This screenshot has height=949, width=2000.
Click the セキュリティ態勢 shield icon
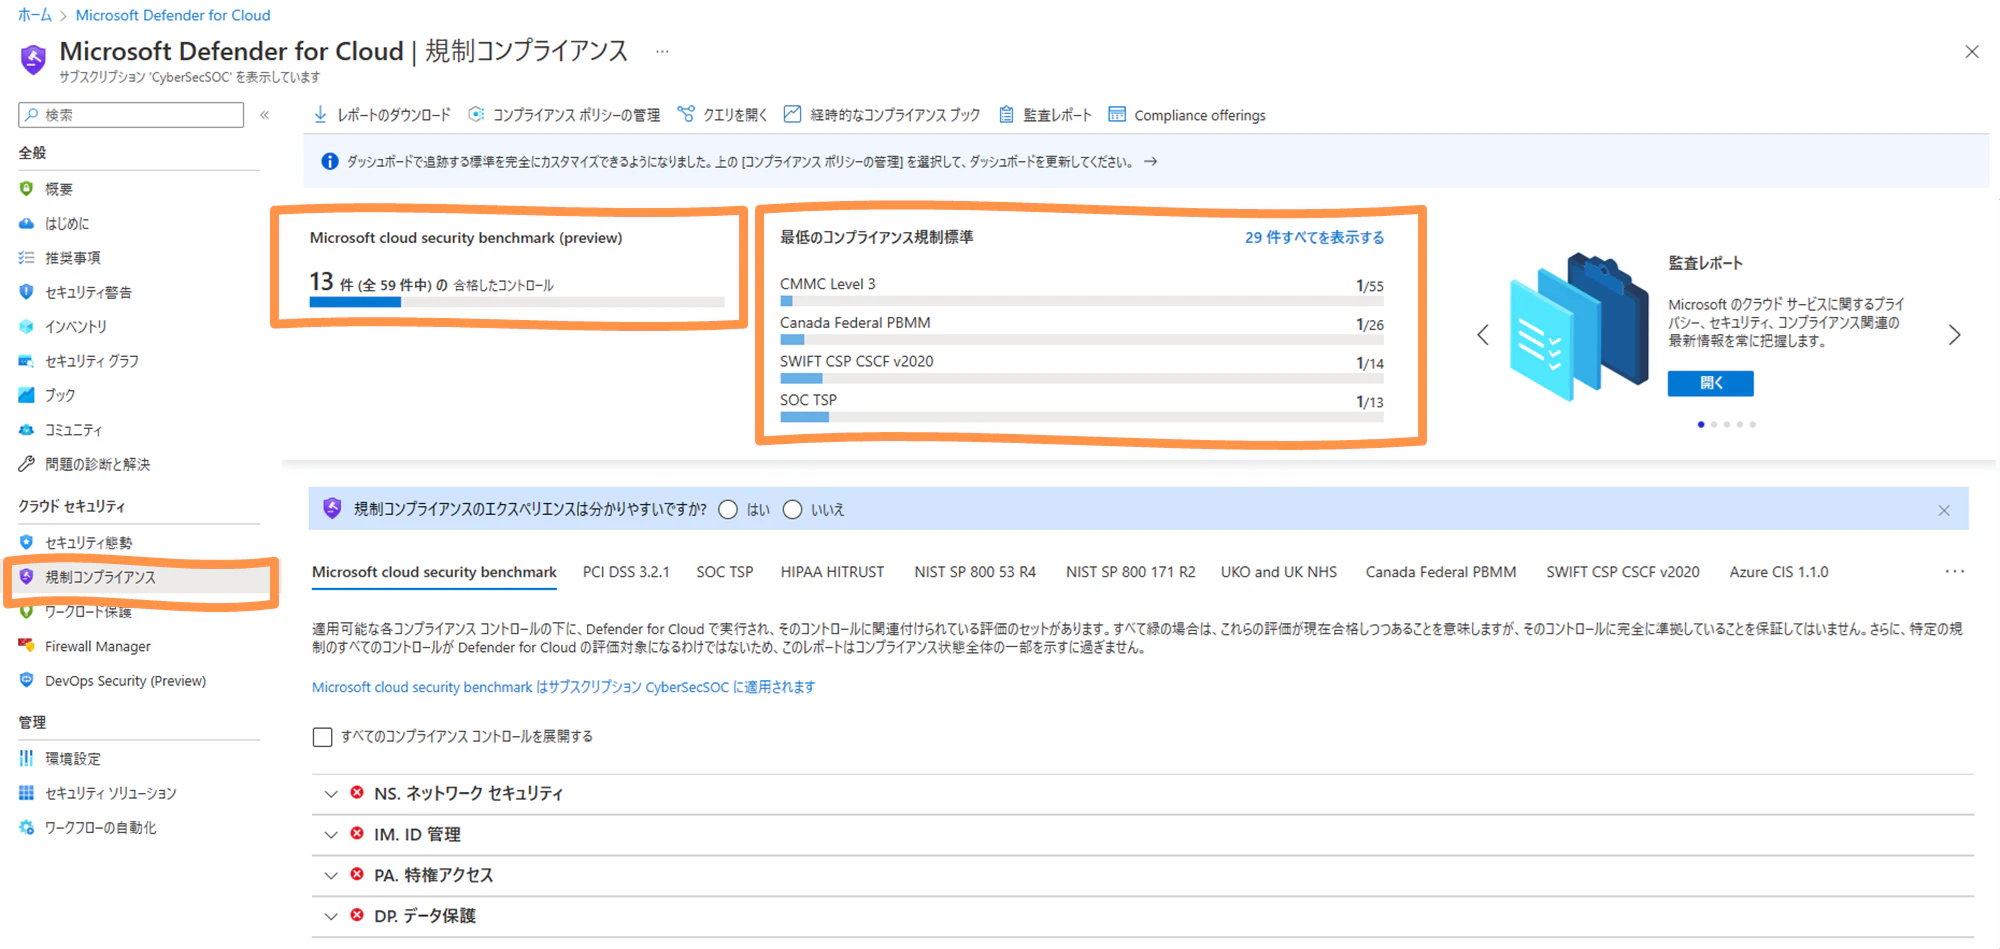pos(27,542)
